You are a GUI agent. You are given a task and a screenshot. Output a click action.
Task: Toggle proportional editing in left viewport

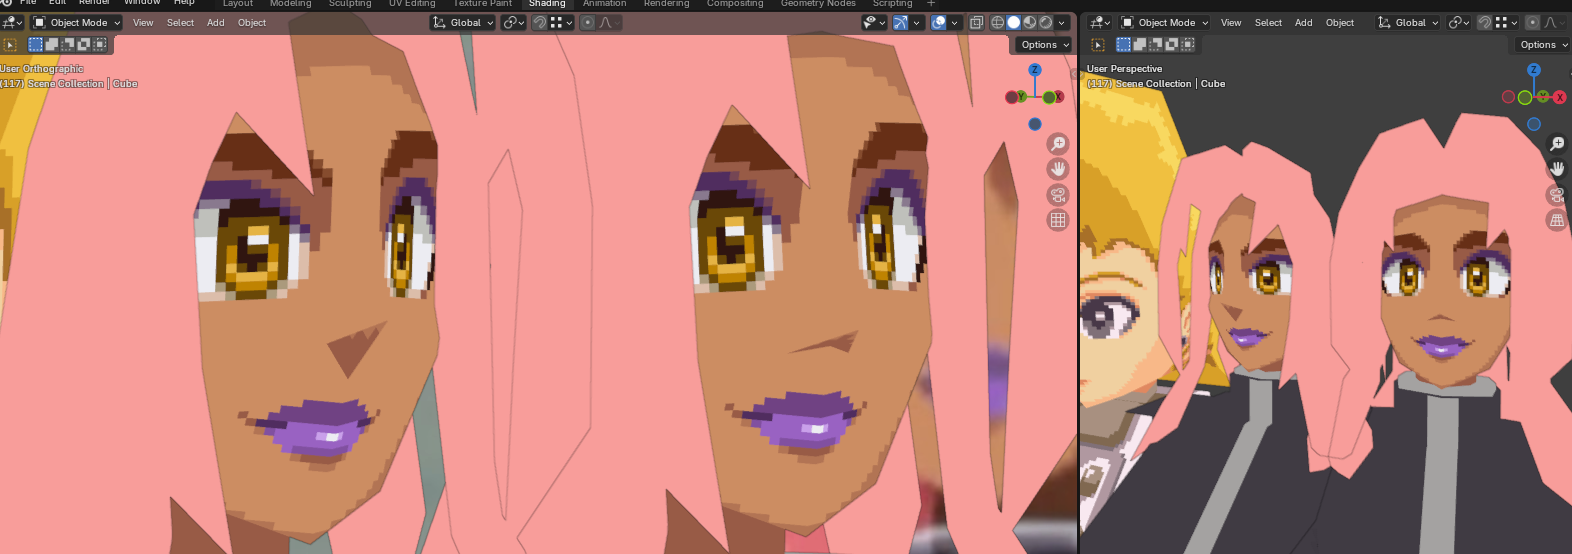coord(588,22)
